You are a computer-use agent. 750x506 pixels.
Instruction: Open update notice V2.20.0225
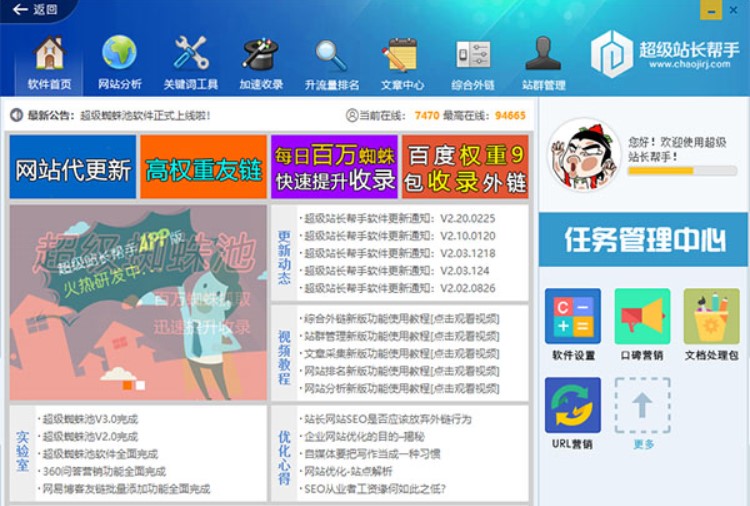[x=400, y=219]
